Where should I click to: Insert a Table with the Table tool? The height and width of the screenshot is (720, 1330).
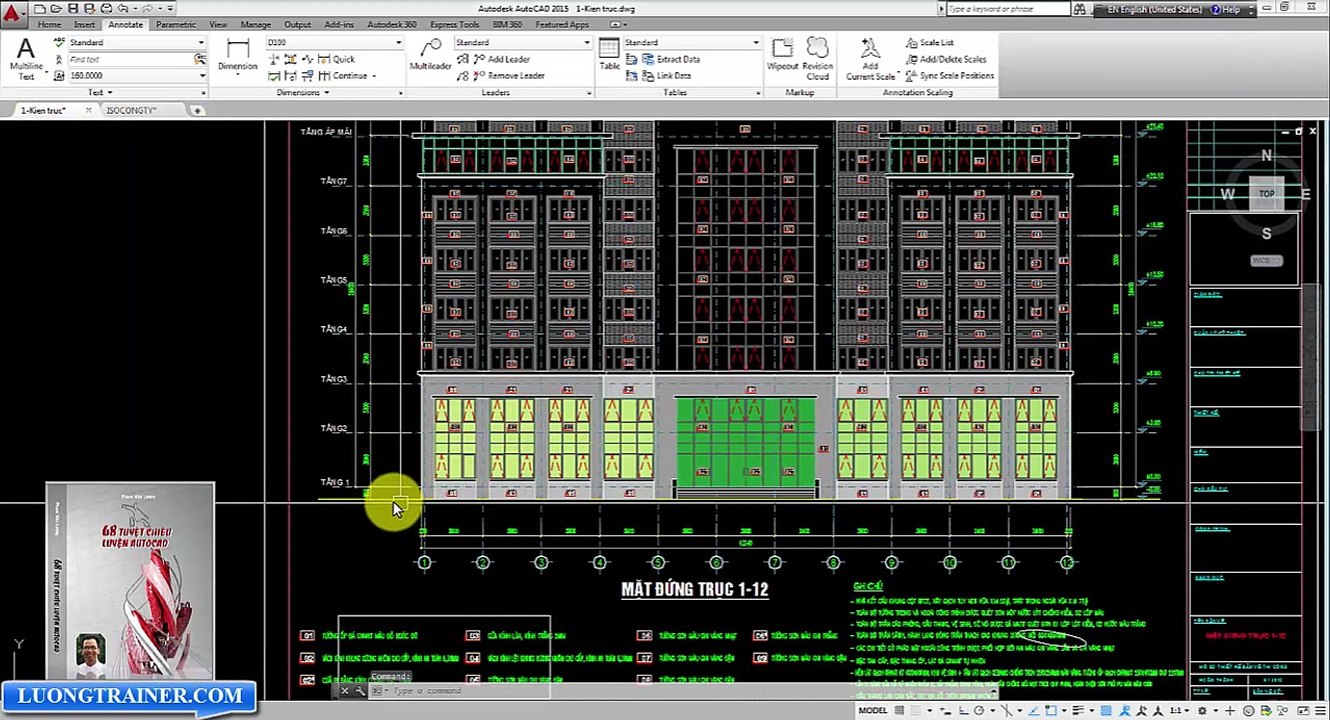[x=609, y=55]
